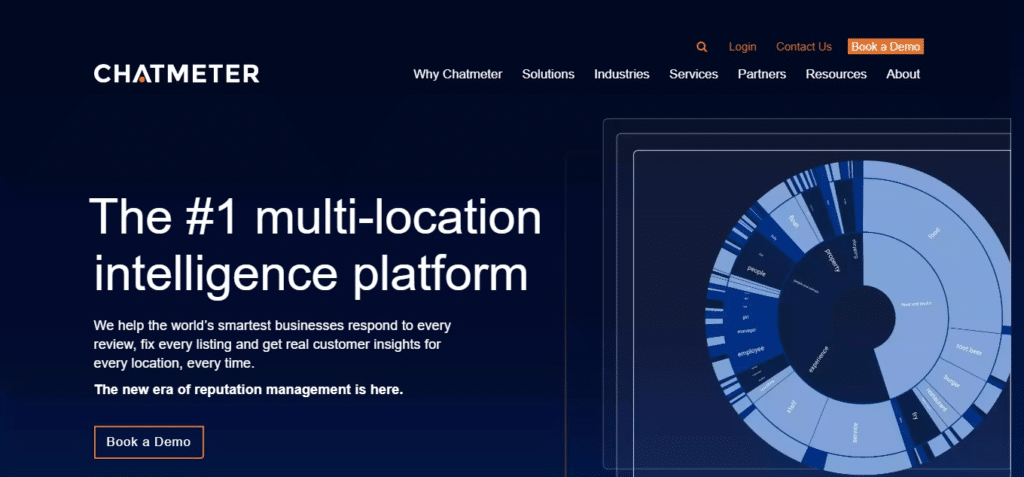
Task: Open the Solutions menu
Action: click(x=548, y=74)
